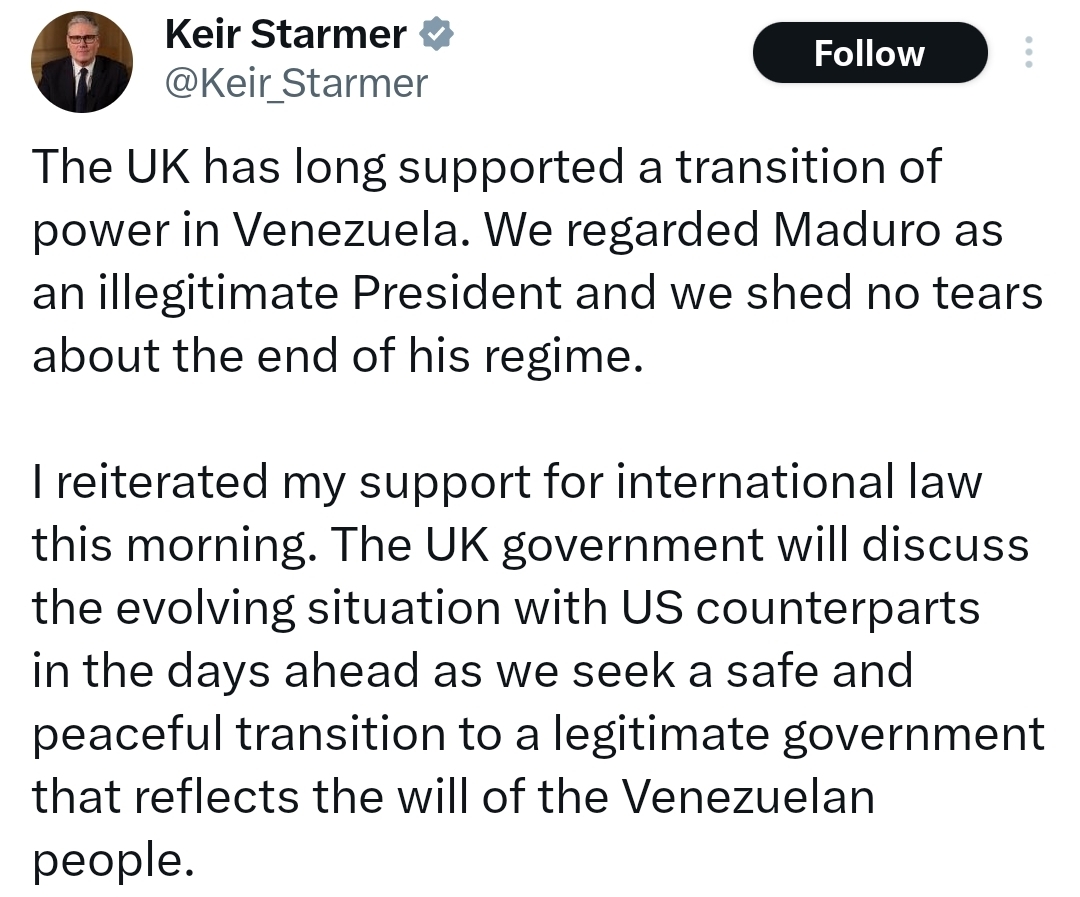Open the @Keir_Starmer handle link
Viewport: 1080px width, 897px height.
point(295,83)
